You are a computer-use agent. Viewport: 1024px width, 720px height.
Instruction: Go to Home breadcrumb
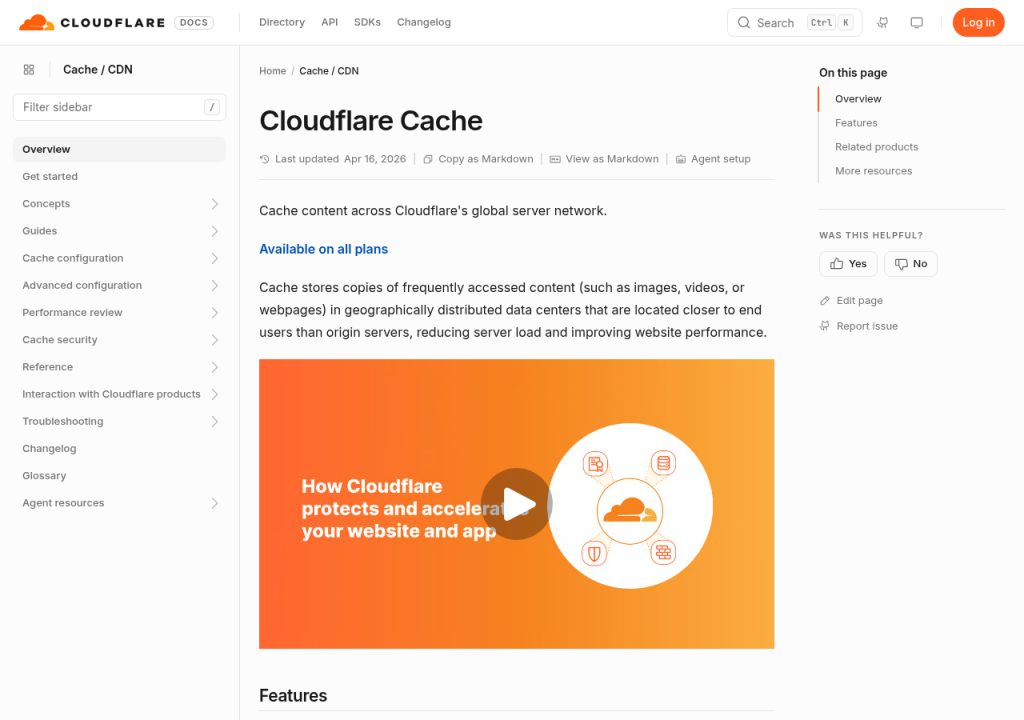point(272,71)
